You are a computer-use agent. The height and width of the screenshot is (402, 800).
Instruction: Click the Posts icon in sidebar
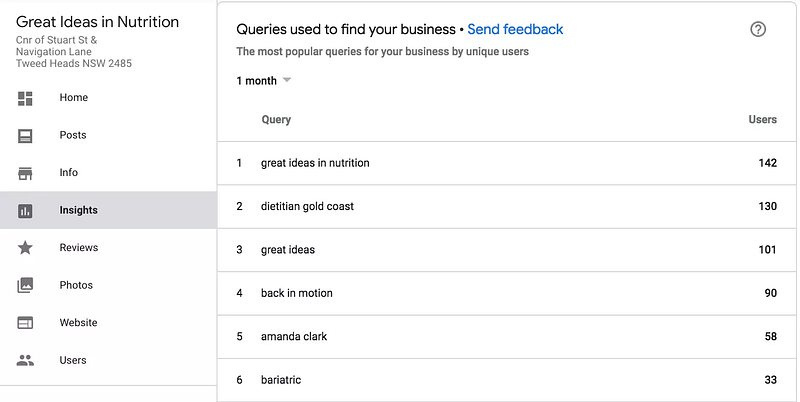click(x=25, y=135)
